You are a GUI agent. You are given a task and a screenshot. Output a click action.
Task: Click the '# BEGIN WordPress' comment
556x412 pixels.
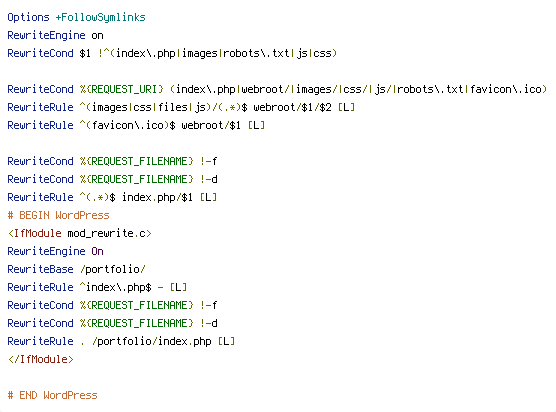coord(58,216)
